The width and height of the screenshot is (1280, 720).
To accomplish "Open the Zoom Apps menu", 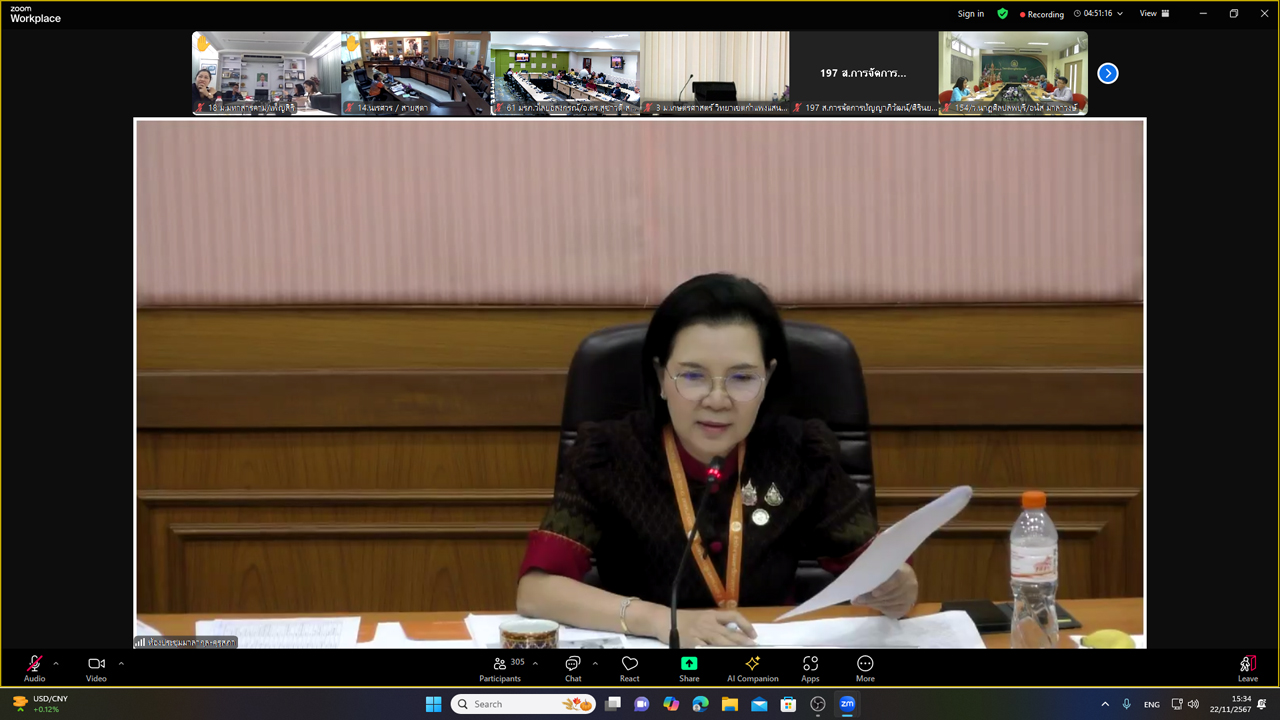I will 810,667.
